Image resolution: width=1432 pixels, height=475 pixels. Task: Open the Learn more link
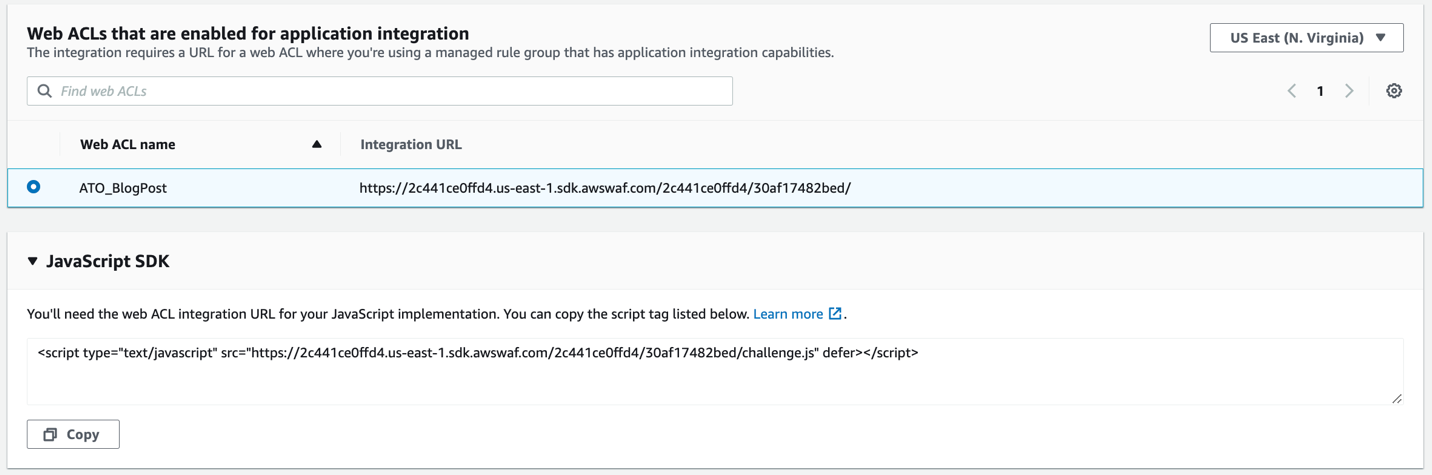[x=787, y=314]
